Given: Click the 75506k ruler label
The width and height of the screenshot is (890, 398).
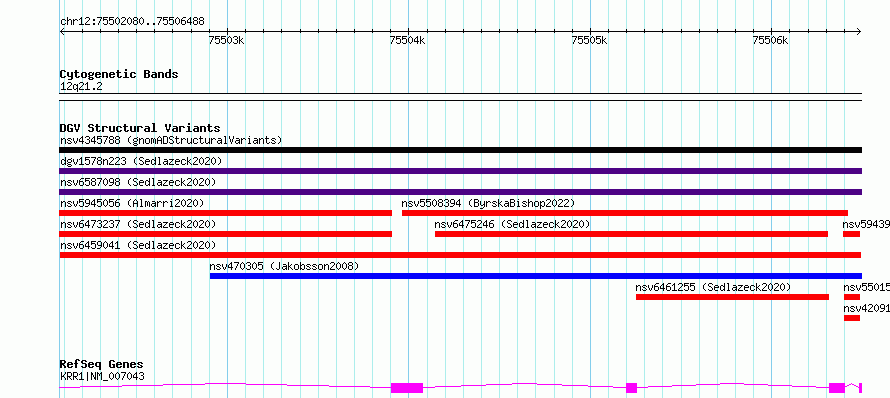Looking at the screenshot, I should [x=771, y=40].
